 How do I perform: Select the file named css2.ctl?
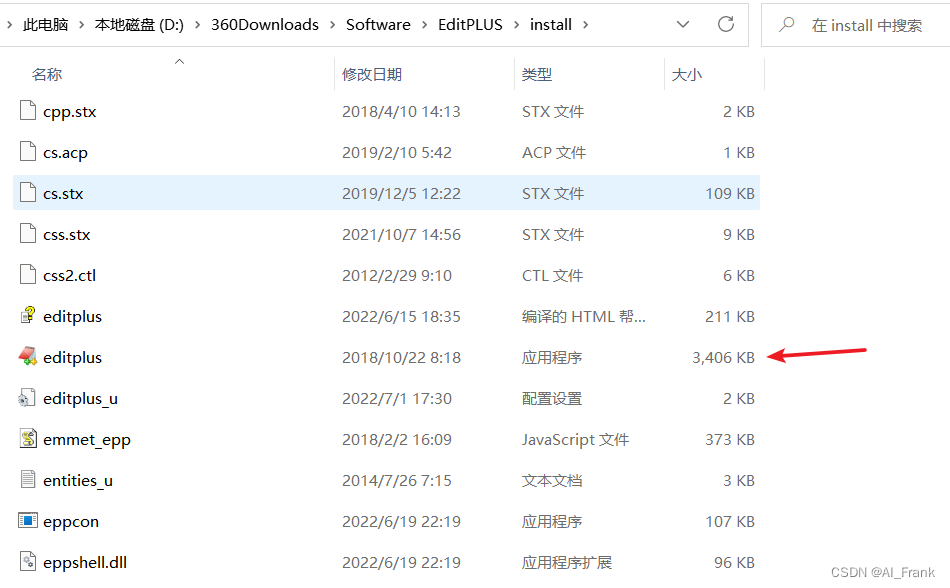coord(70,276)
